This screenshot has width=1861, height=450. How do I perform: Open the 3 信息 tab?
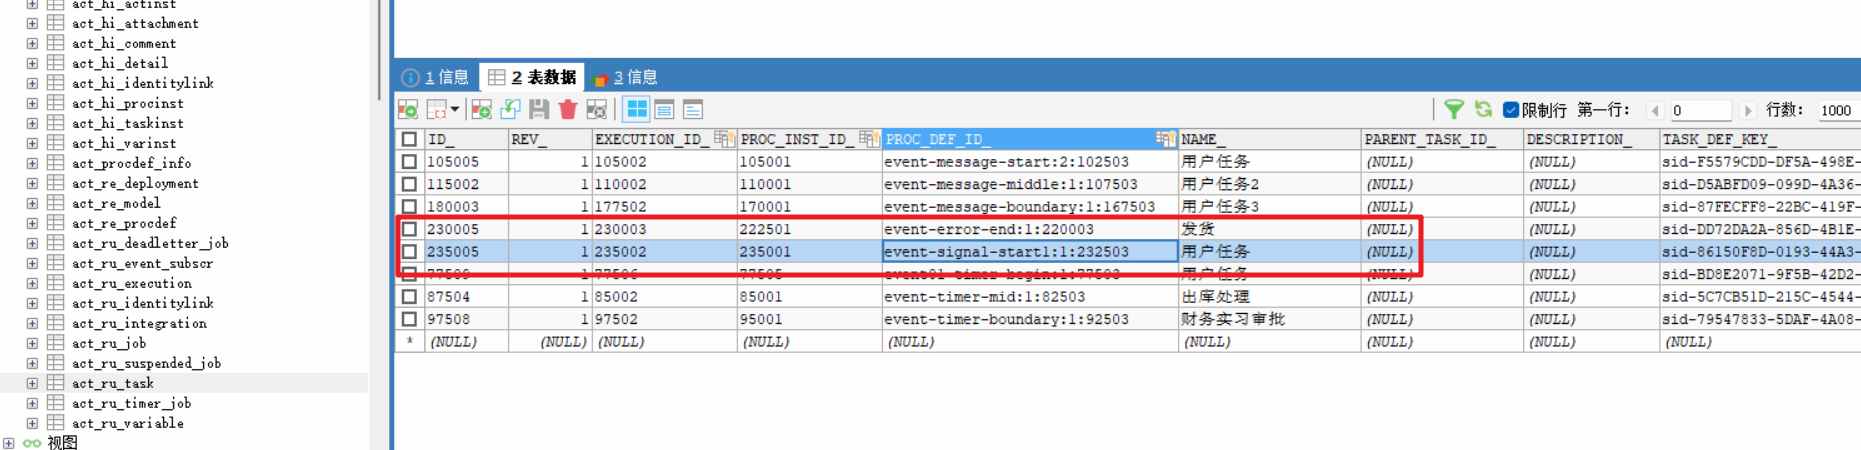click(625, 77)
